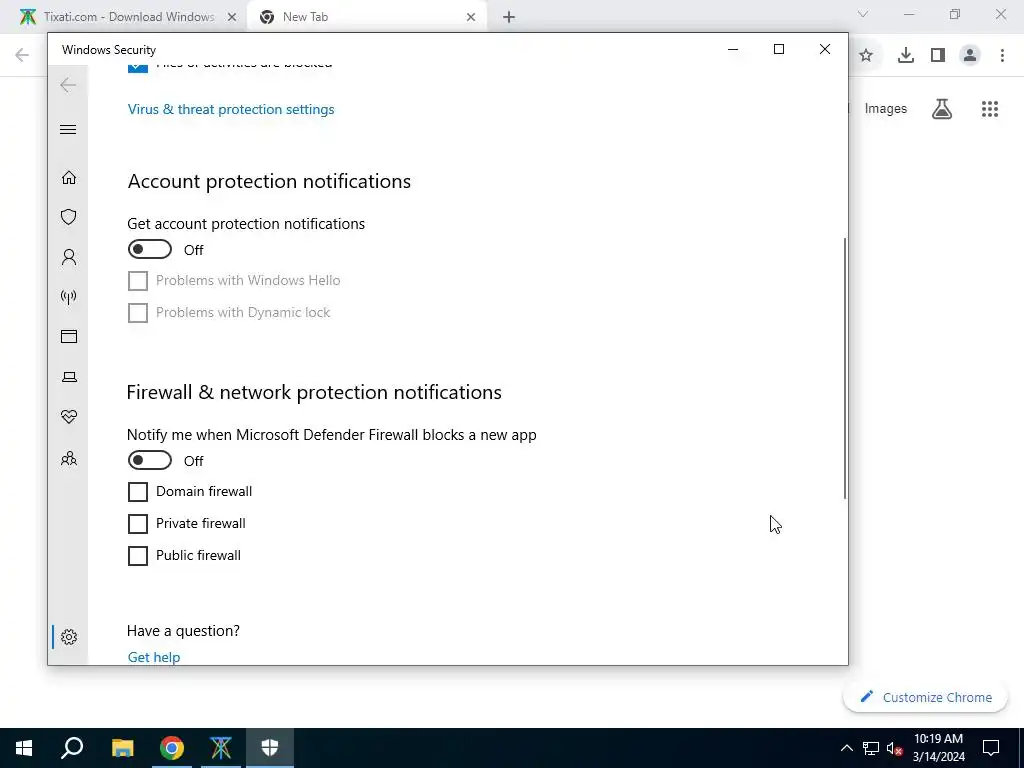The width and height of the screenshot is (1024, 768).
Task: Go back in Windows Security
Action: pyautogui.click(x=68, y=85)
